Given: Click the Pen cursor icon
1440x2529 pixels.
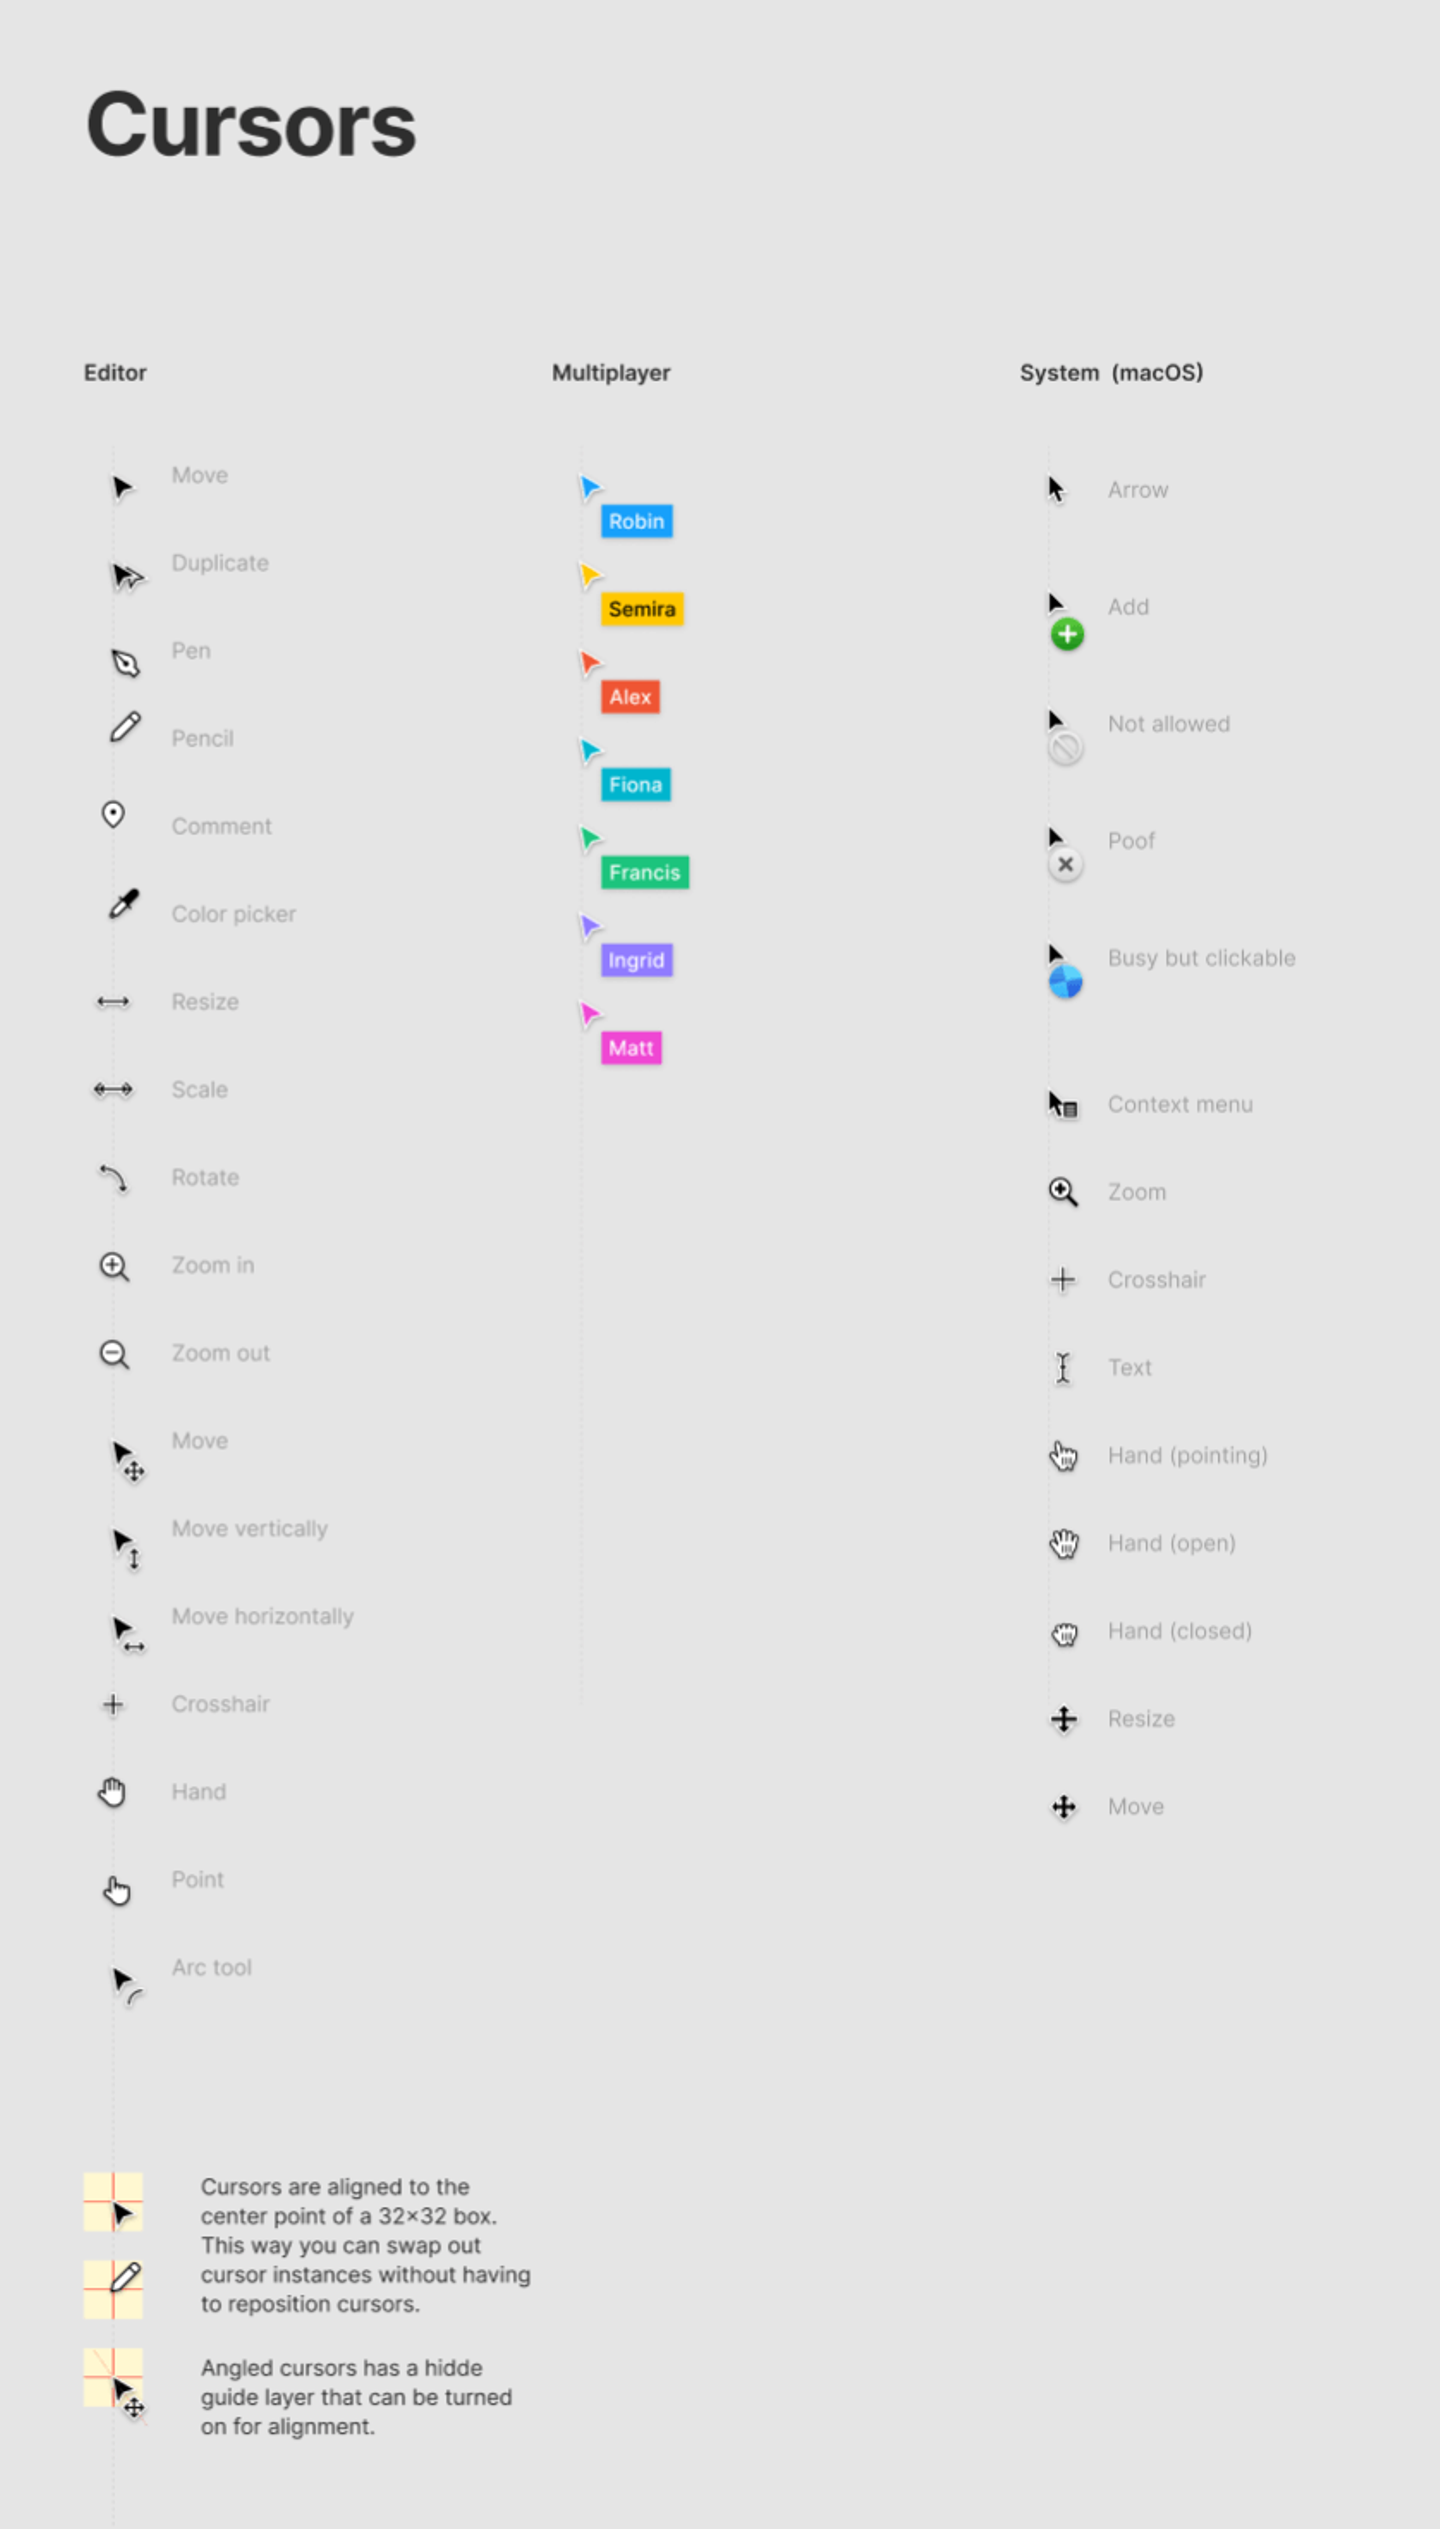Looking at the screenshot, I should (x=125, y=663).
